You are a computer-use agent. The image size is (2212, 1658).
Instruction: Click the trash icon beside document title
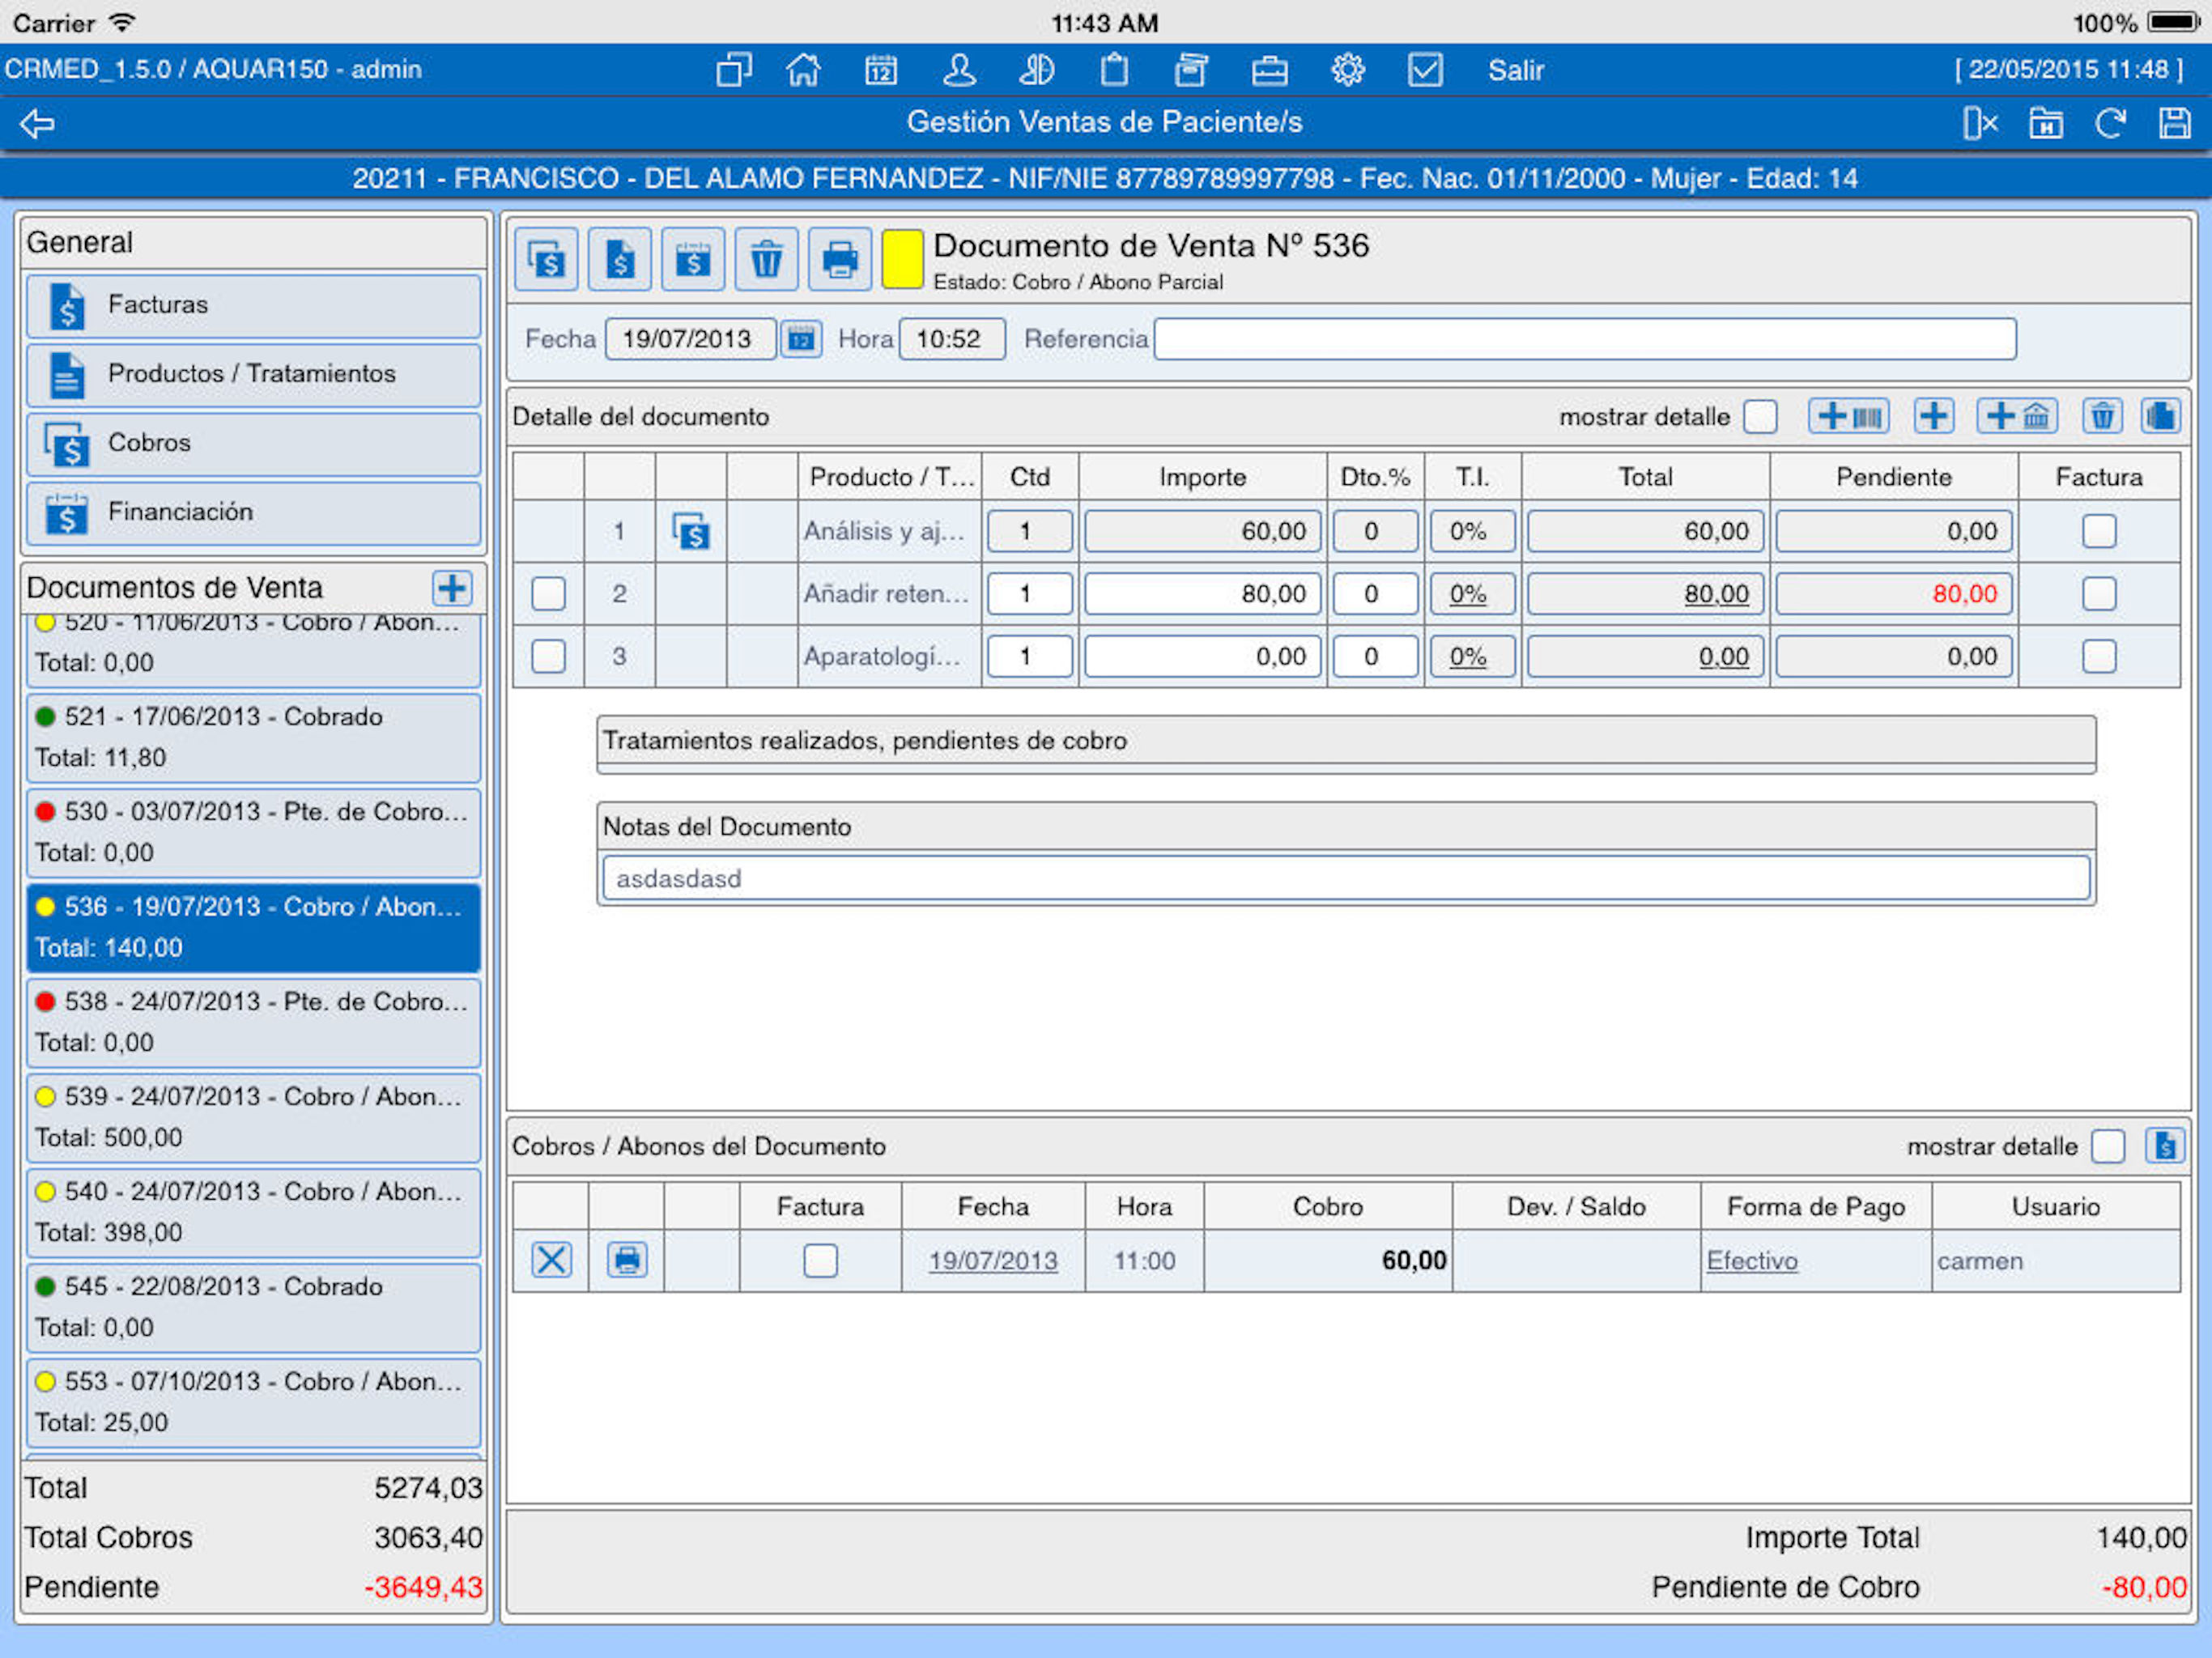766,260
